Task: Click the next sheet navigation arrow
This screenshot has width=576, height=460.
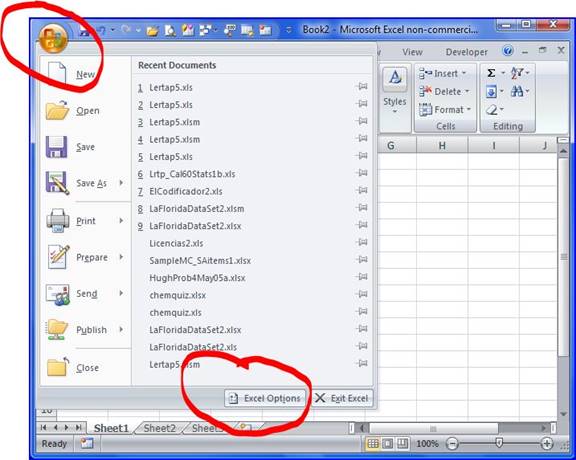Action: pos(66,428)
